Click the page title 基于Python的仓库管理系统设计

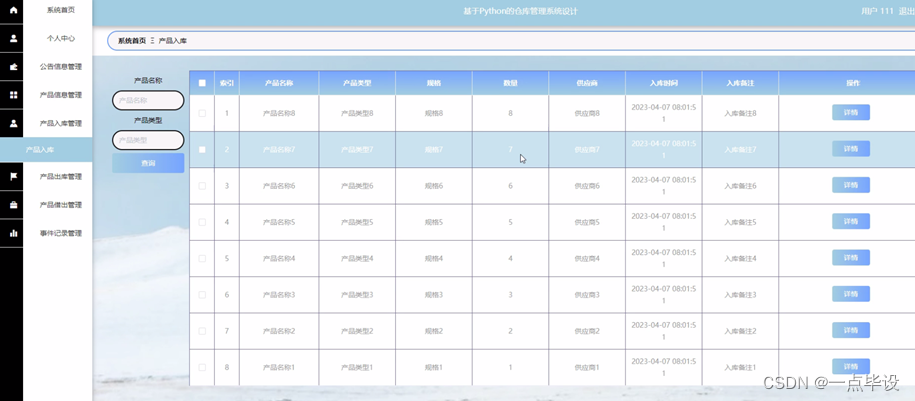[x=521, y=11]
